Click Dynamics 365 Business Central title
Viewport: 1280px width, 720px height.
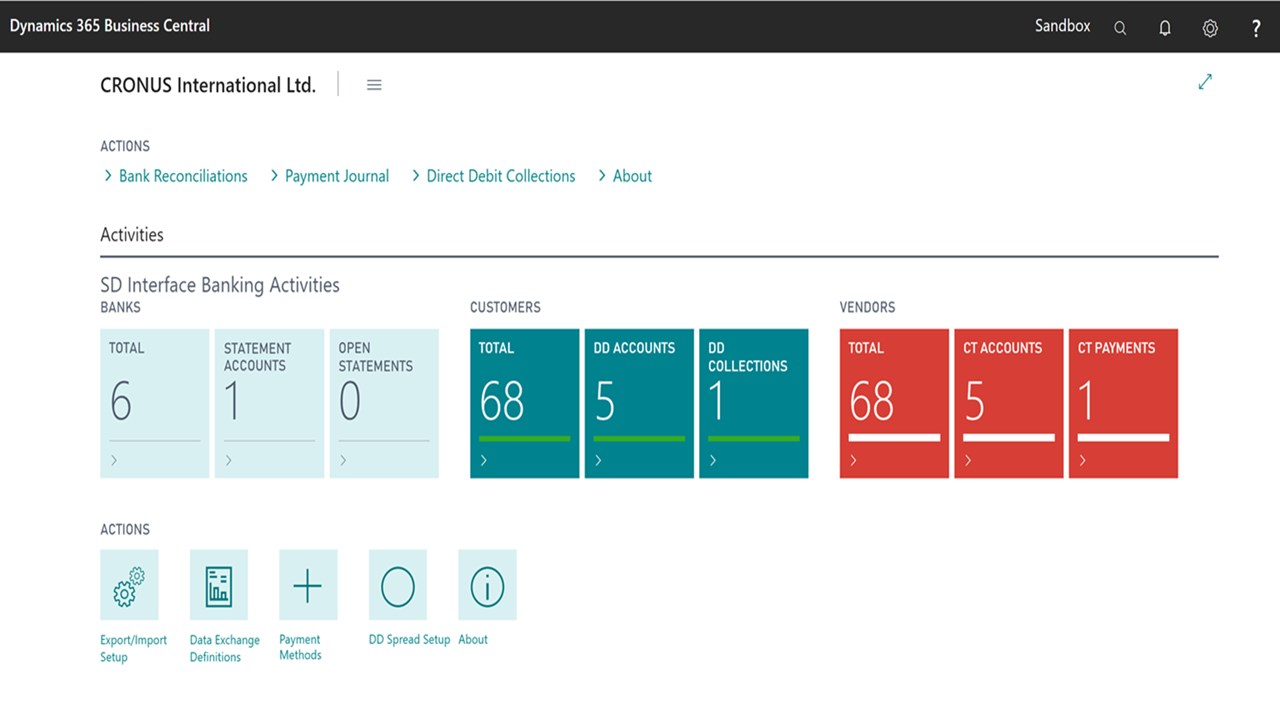(110, 26)
